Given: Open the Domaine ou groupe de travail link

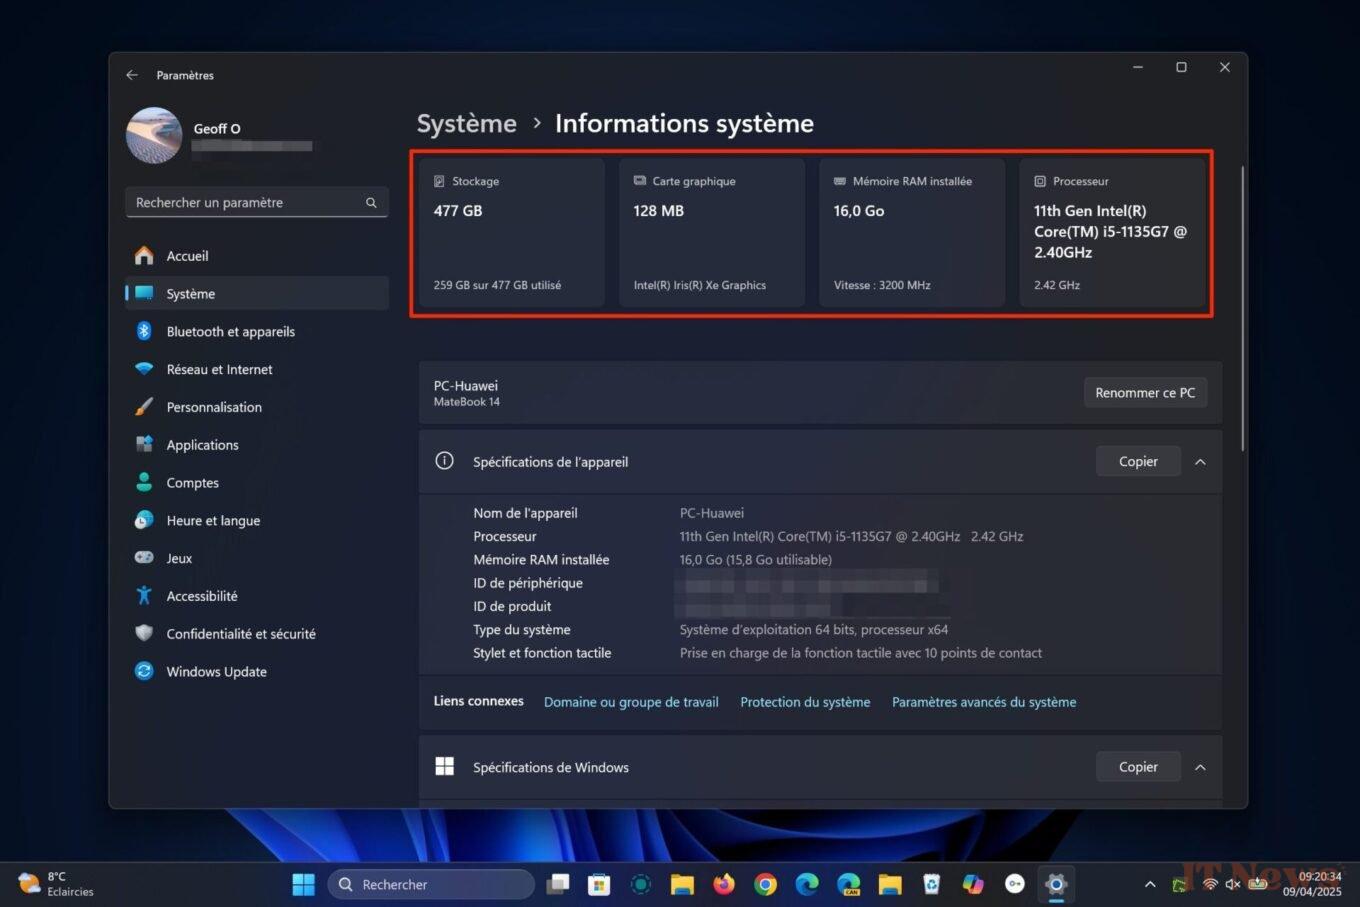Looking at the screenshot, I should click(631, 702).
